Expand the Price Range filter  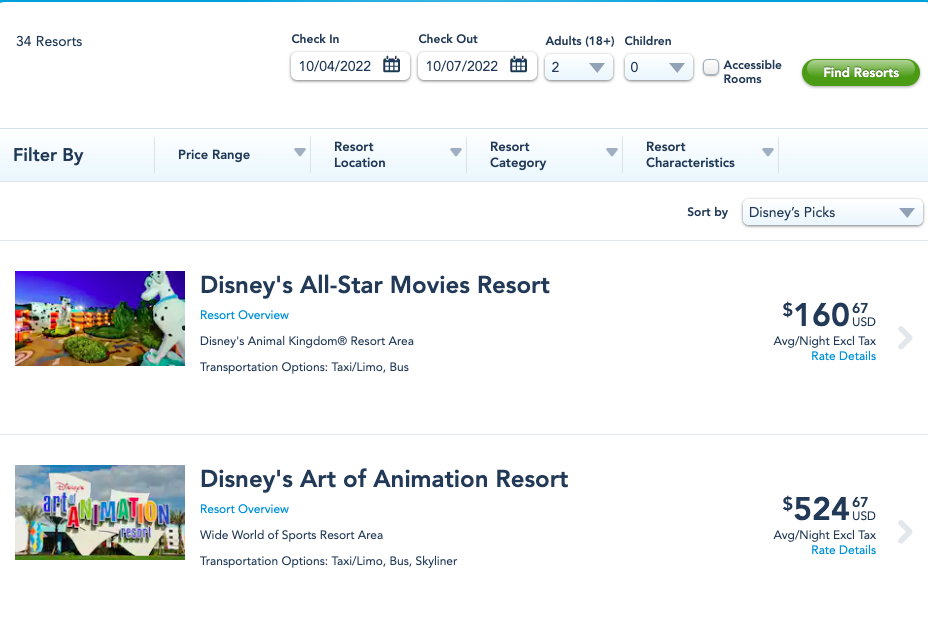click(x=233, y=155)
